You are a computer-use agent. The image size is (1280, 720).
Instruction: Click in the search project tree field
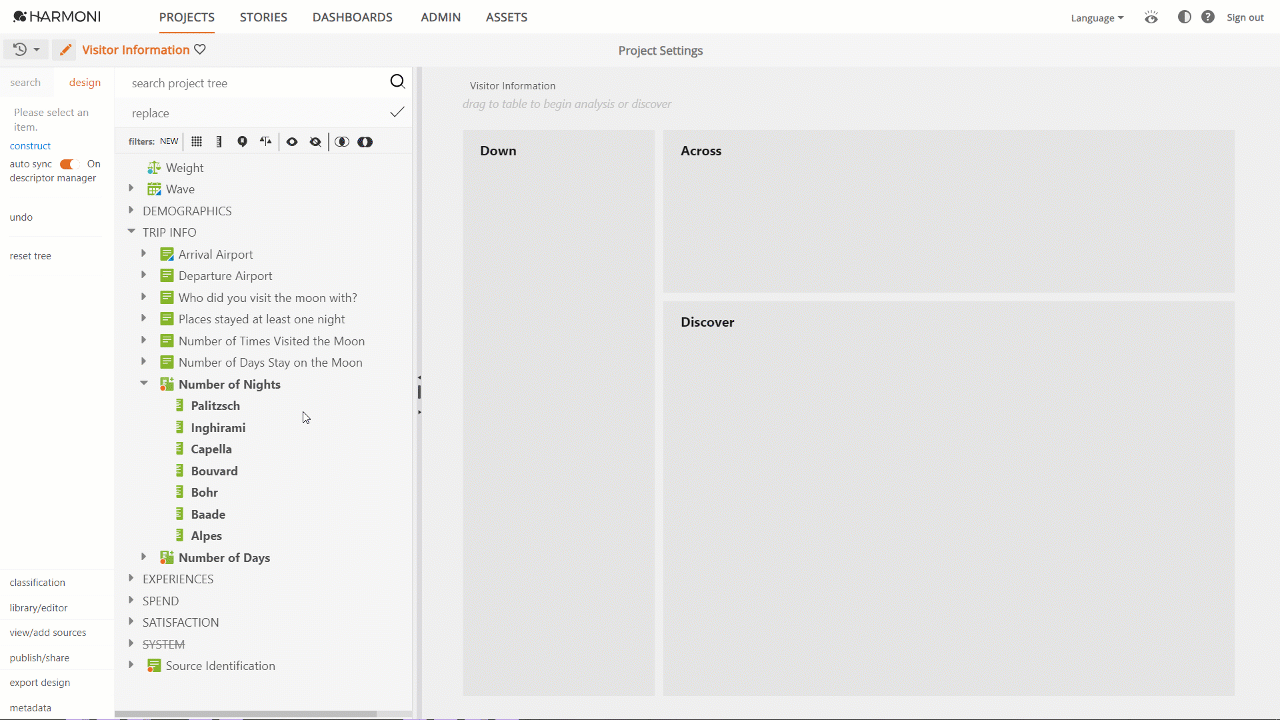coord(257,83)
